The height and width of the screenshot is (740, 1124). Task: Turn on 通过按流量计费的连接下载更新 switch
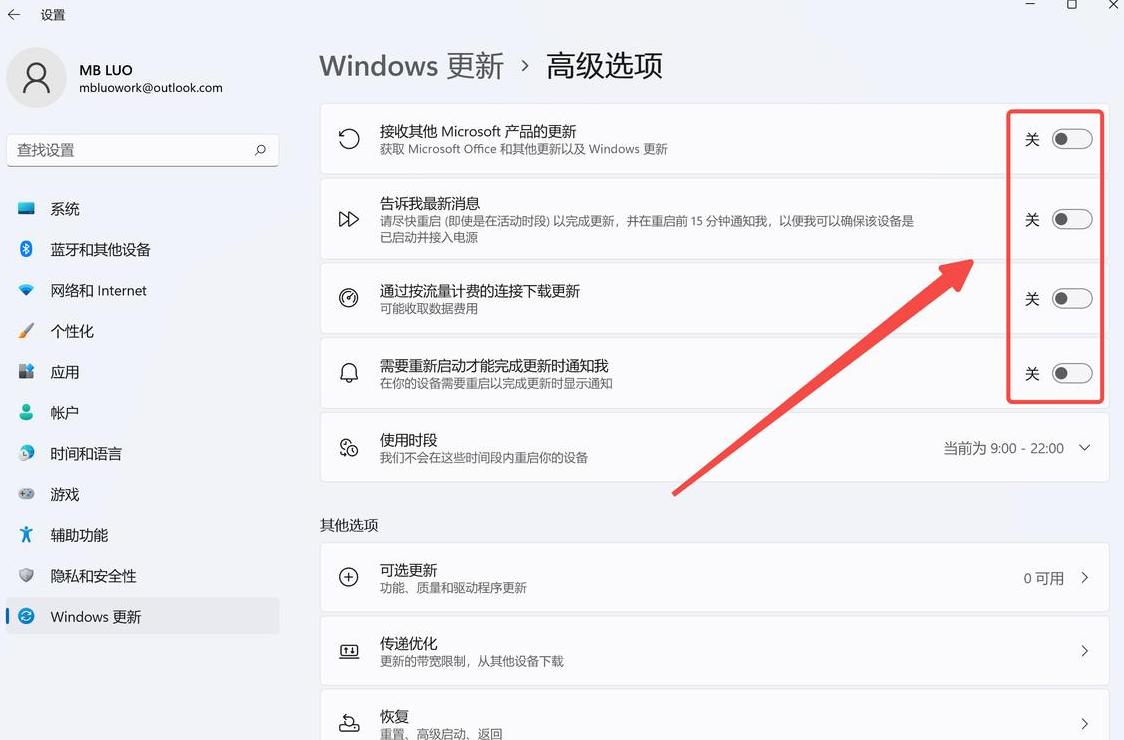pos(1072,298)
